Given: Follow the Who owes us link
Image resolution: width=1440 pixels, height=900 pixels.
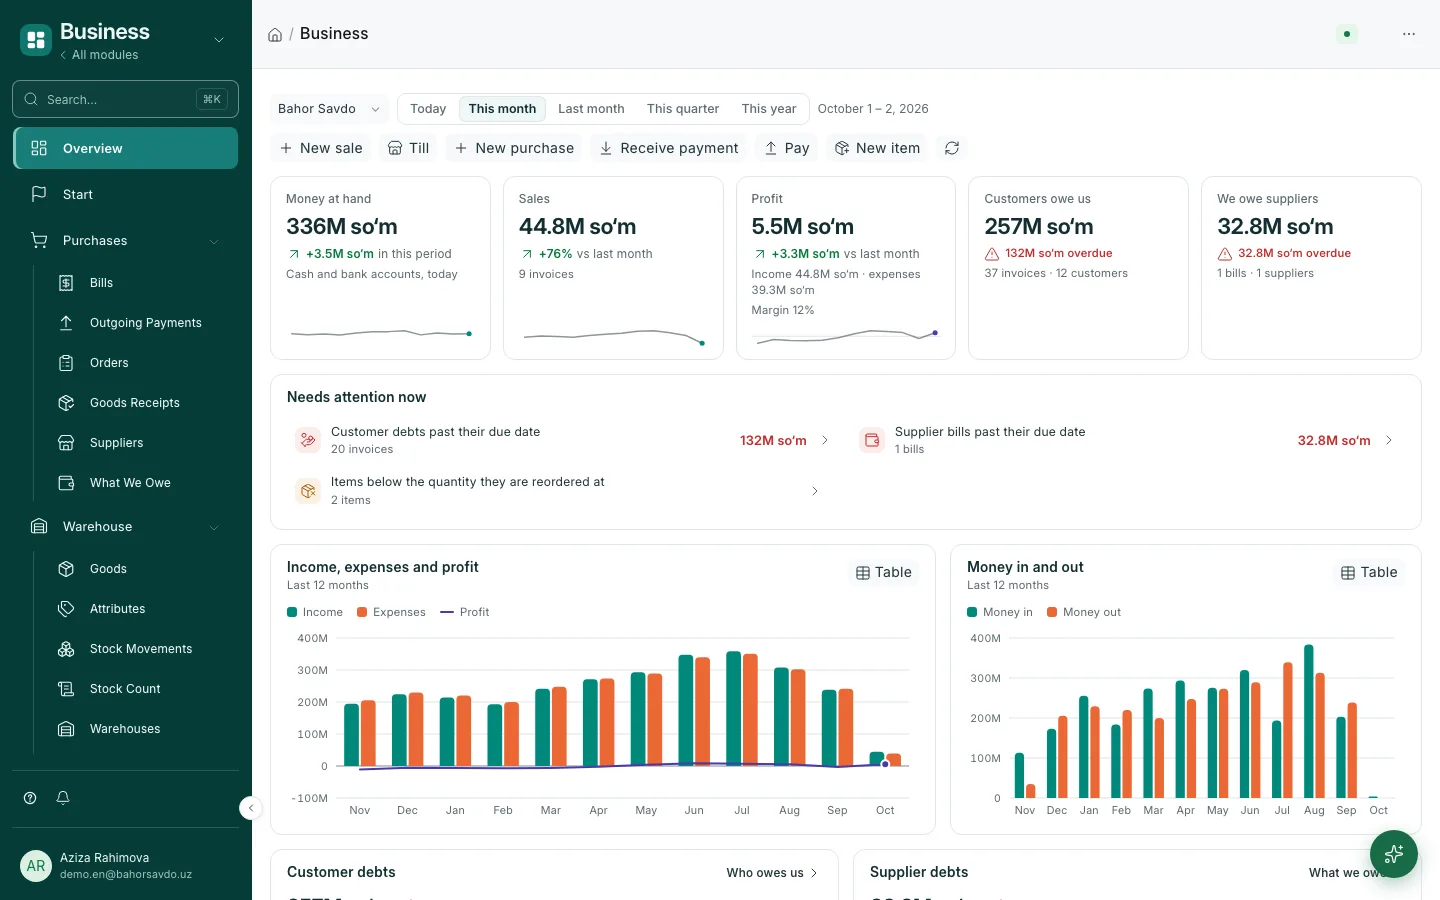Looking at the screenshot, I should [772, 873].
